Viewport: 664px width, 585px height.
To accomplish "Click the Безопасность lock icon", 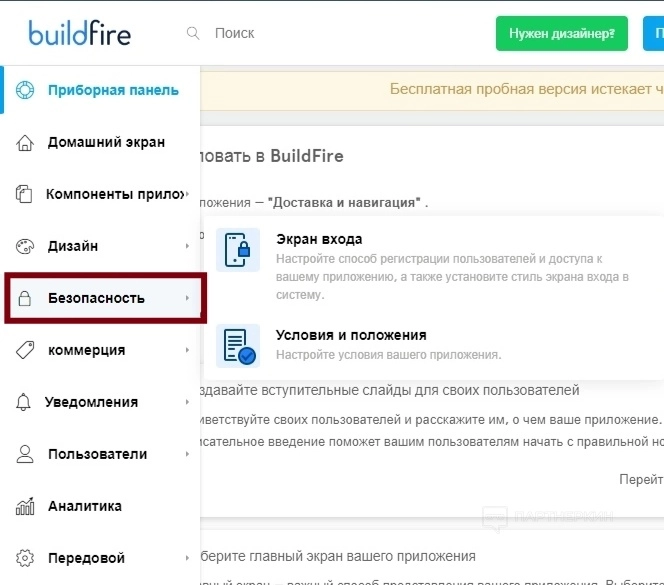I will 26,298.
